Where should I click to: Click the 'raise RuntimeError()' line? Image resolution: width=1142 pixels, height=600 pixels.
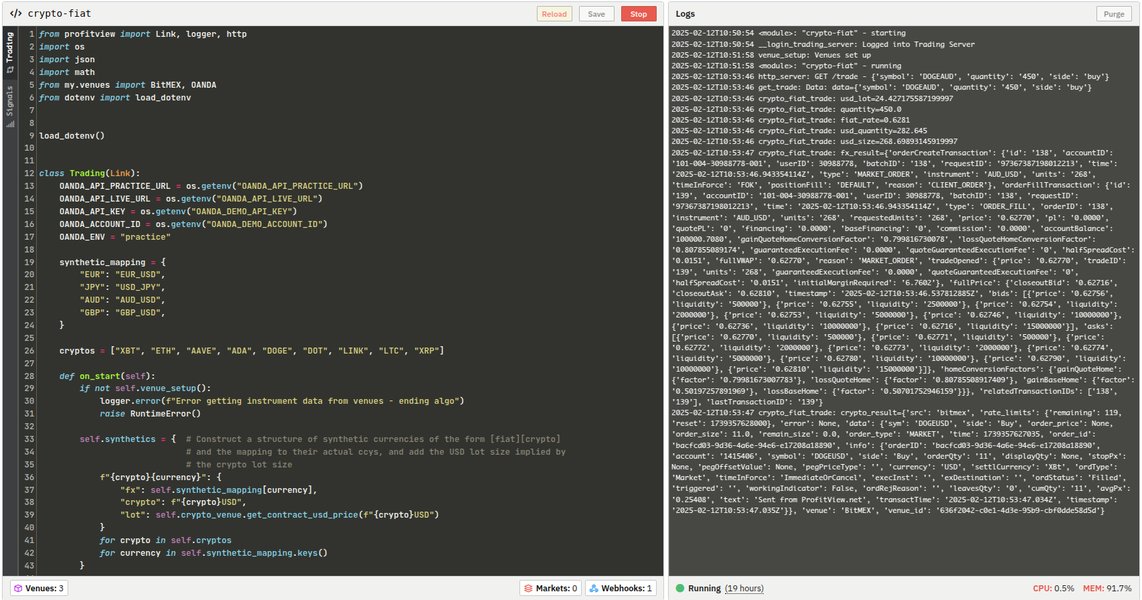pyautogui.click(x=150, y=414)
